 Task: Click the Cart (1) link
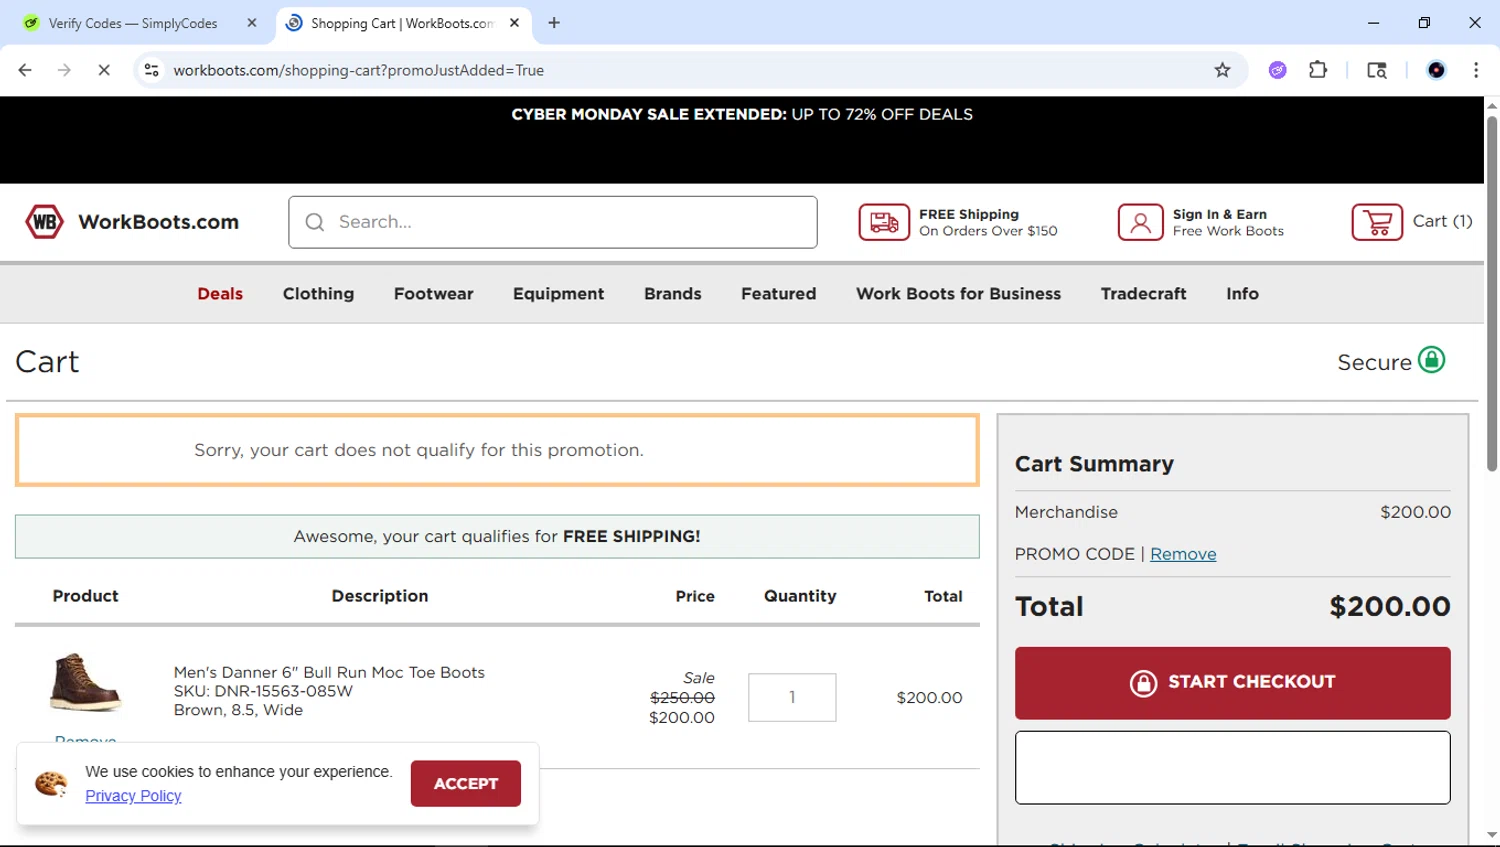pyautogui.click(x=1442, y=221)
